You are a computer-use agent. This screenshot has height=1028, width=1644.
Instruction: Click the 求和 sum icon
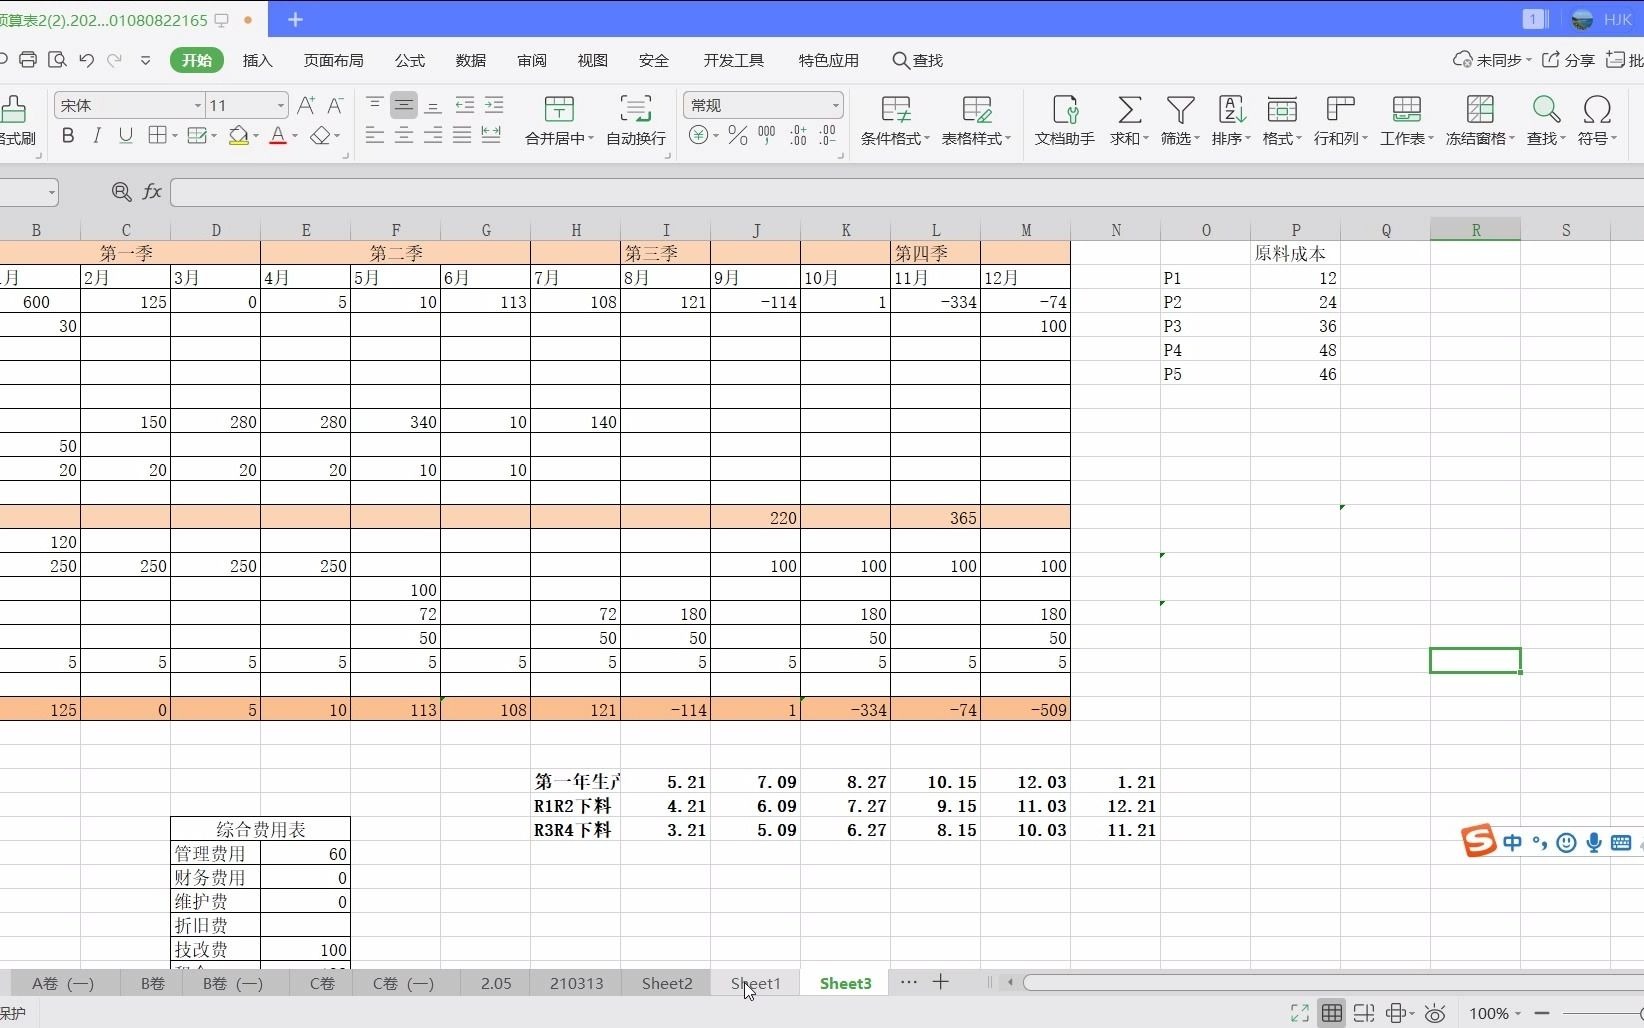point(1129,109)
